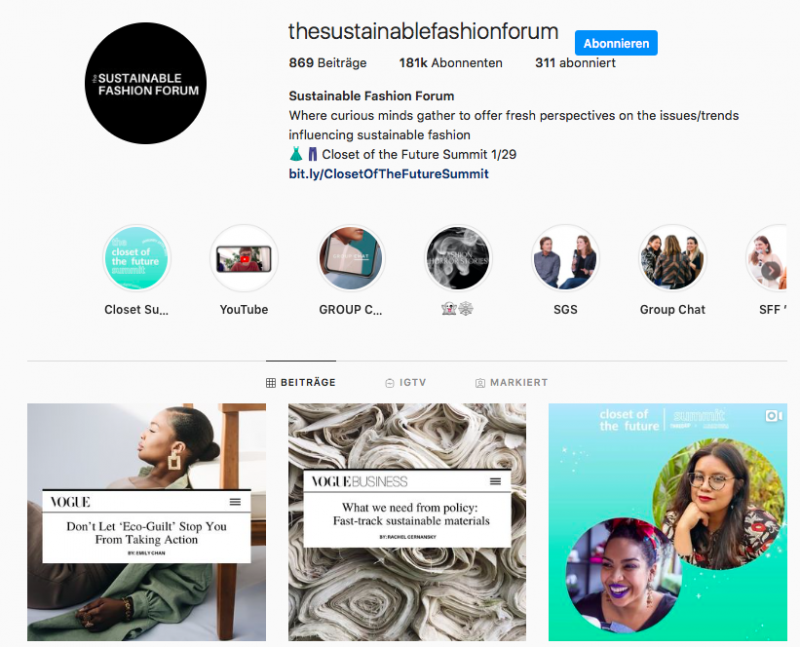This screenshot has width=800, height=647.
Task: Switch to the Markiert tab
Action: coord(511,382)
